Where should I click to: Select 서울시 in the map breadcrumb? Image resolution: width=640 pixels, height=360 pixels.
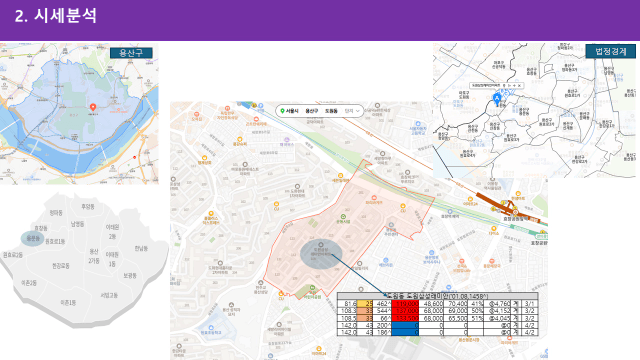click(292, 111)
